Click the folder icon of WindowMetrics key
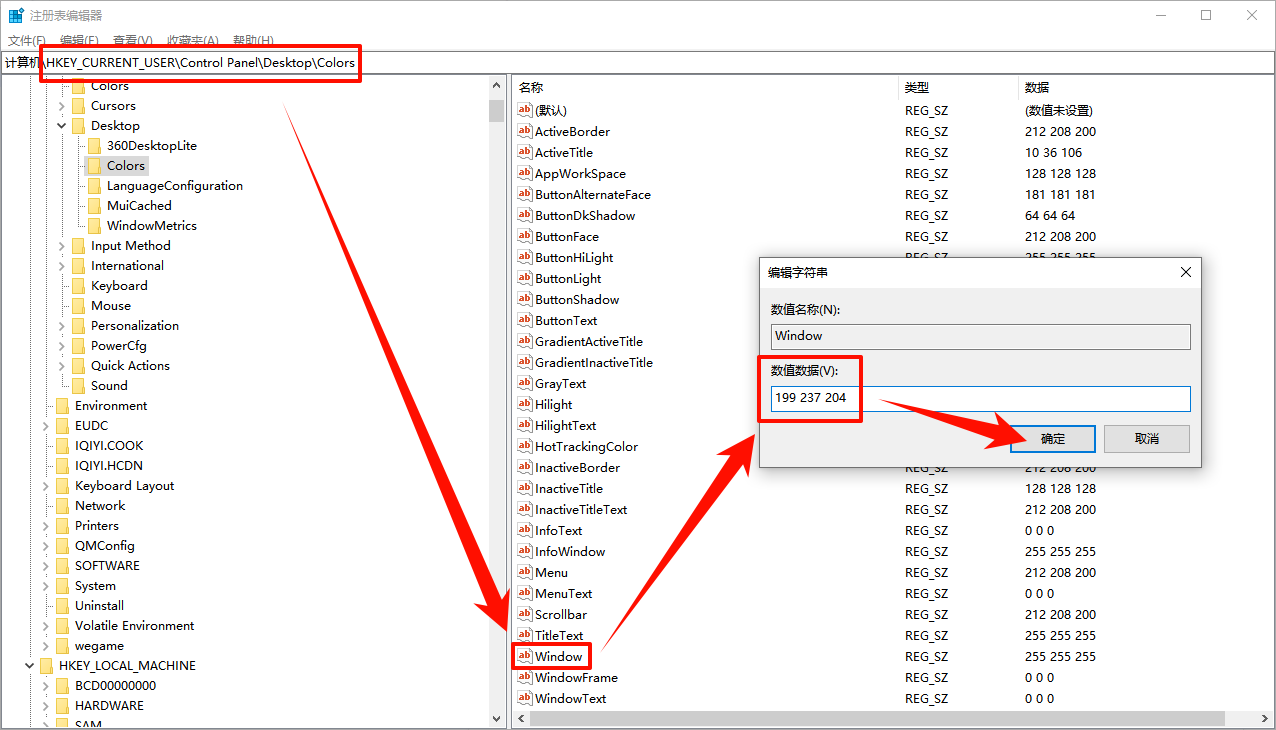 [94, 225]
